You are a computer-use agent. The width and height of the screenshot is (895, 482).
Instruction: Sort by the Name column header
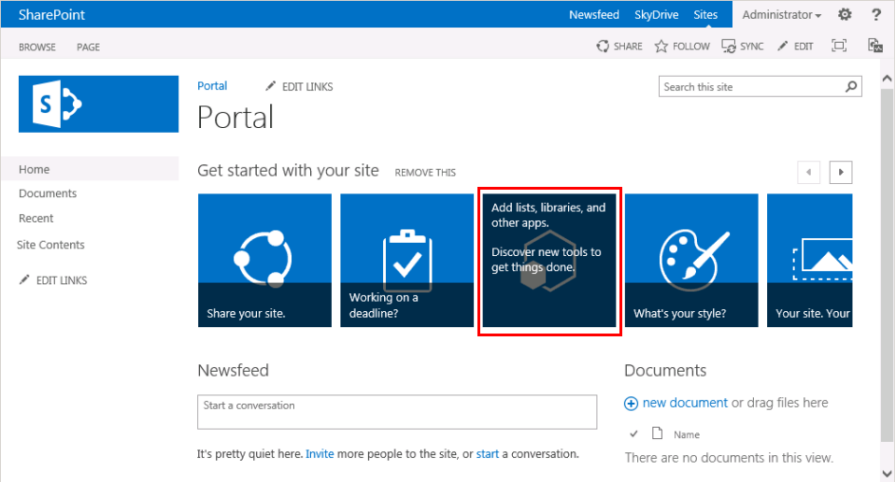tap(687, 435)
